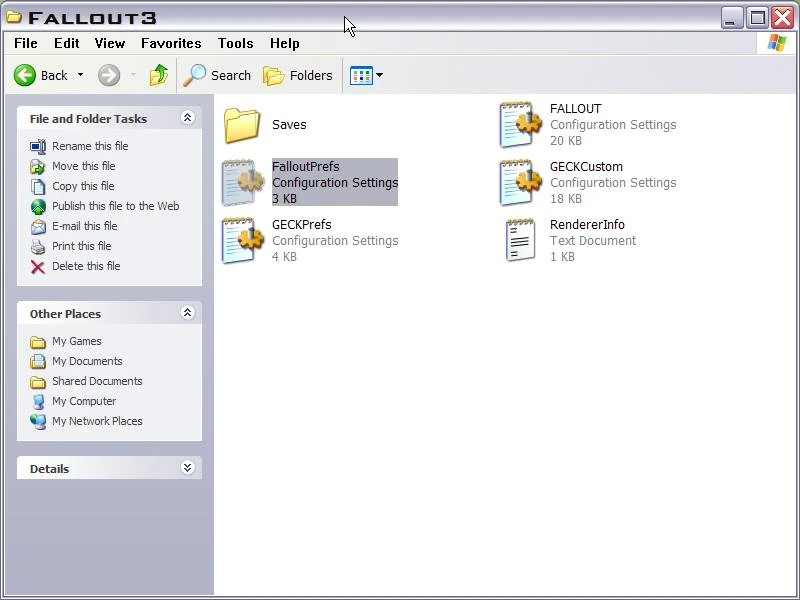Click the folder icon in the title bar
Viewport: 800px width, 600px height.
[14, 17]
